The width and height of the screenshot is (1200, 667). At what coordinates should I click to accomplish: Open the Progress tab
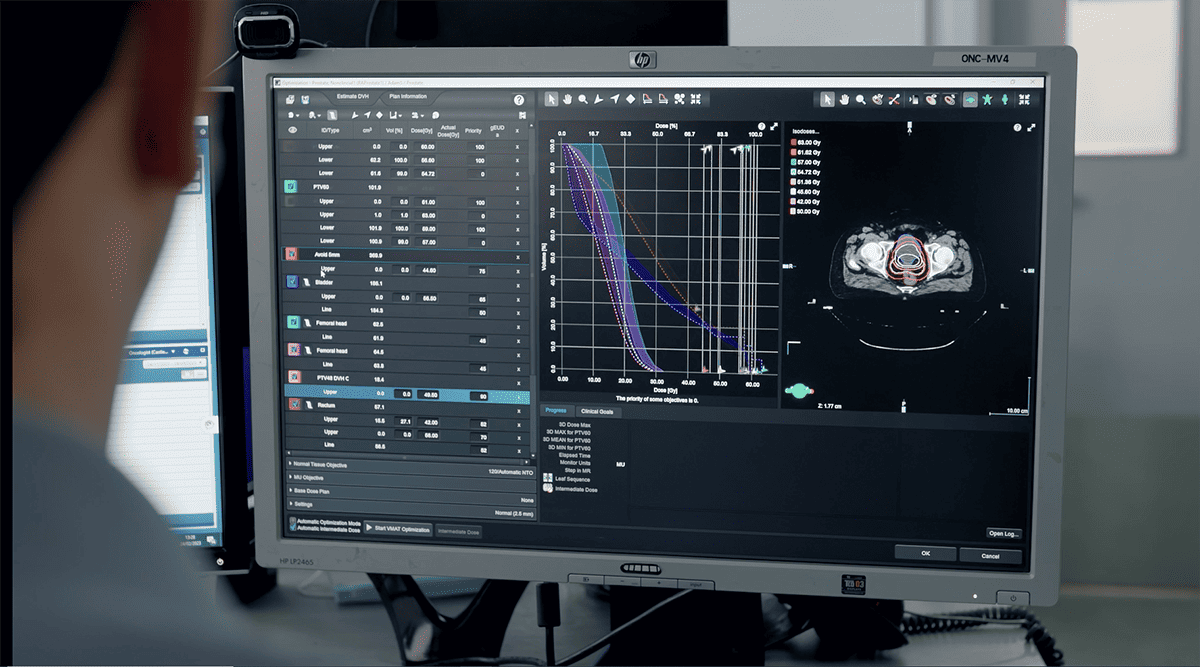pos(556,411)
